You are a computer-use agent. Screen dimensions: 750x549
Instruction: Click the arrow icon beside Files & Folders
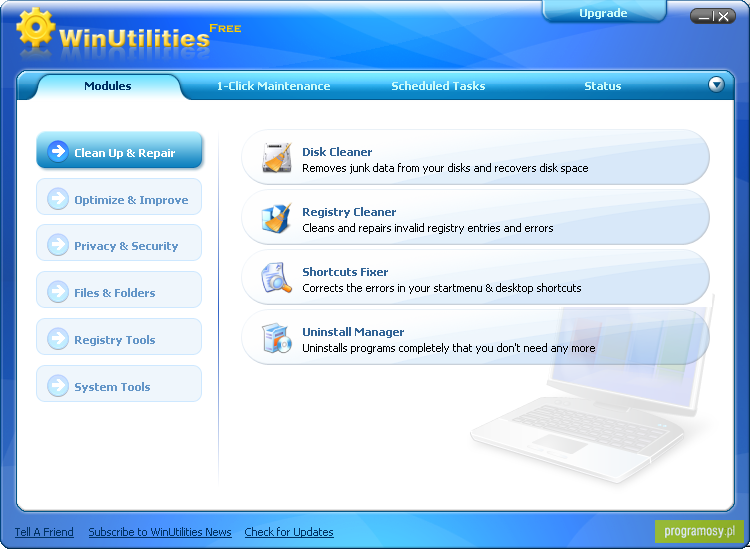[58, 292]
